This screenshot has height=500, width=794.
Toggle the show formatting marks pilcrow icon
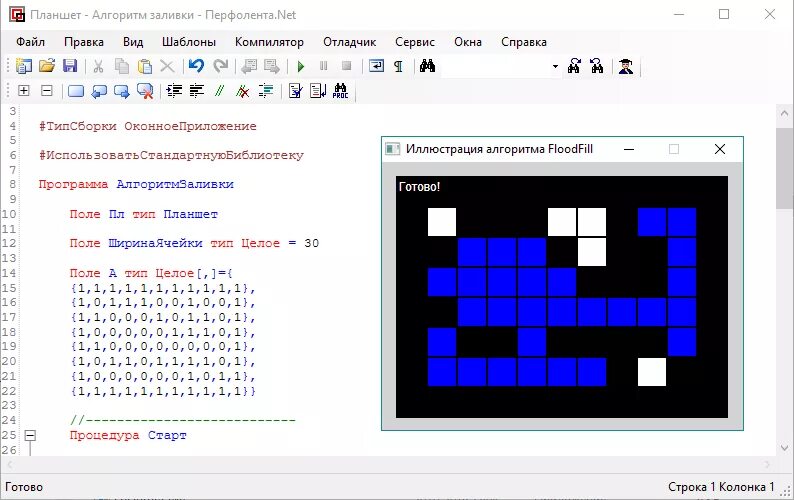399,66
